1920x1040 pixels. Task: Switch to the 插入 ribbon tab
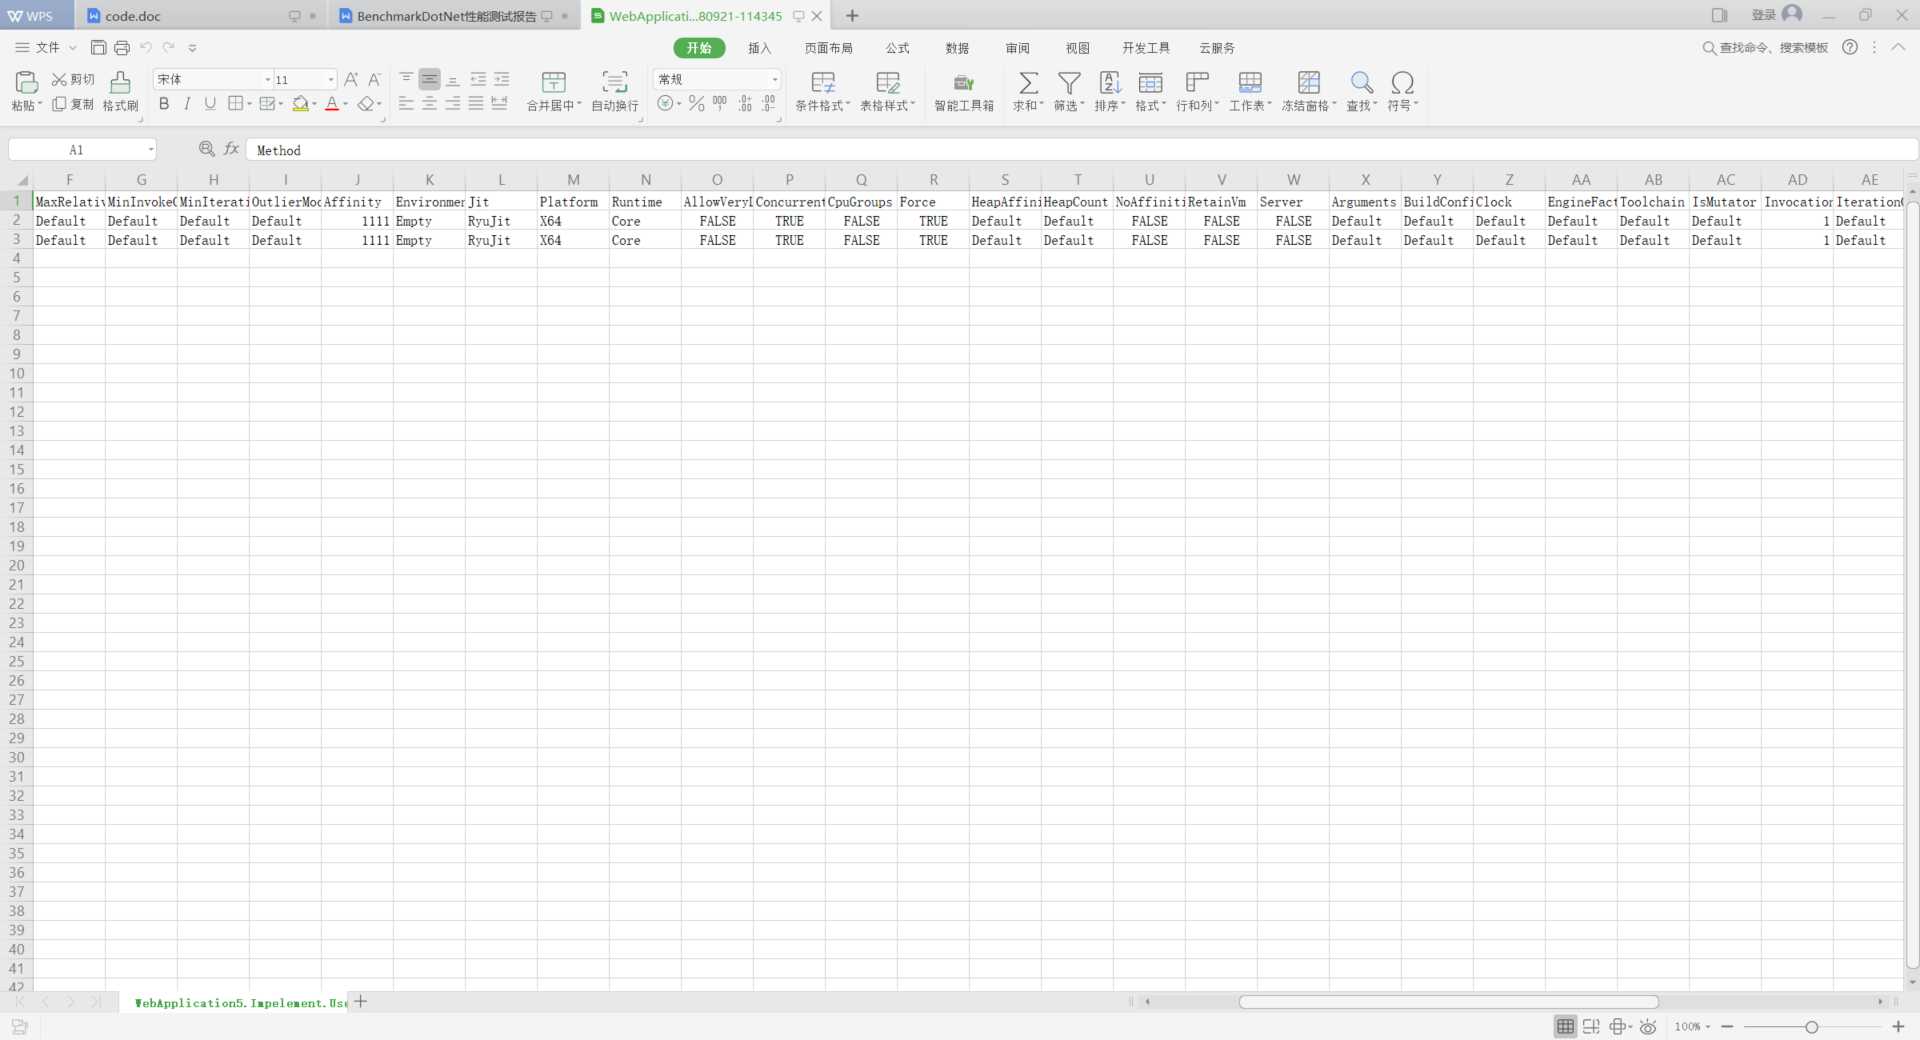[x=760, y=48]
